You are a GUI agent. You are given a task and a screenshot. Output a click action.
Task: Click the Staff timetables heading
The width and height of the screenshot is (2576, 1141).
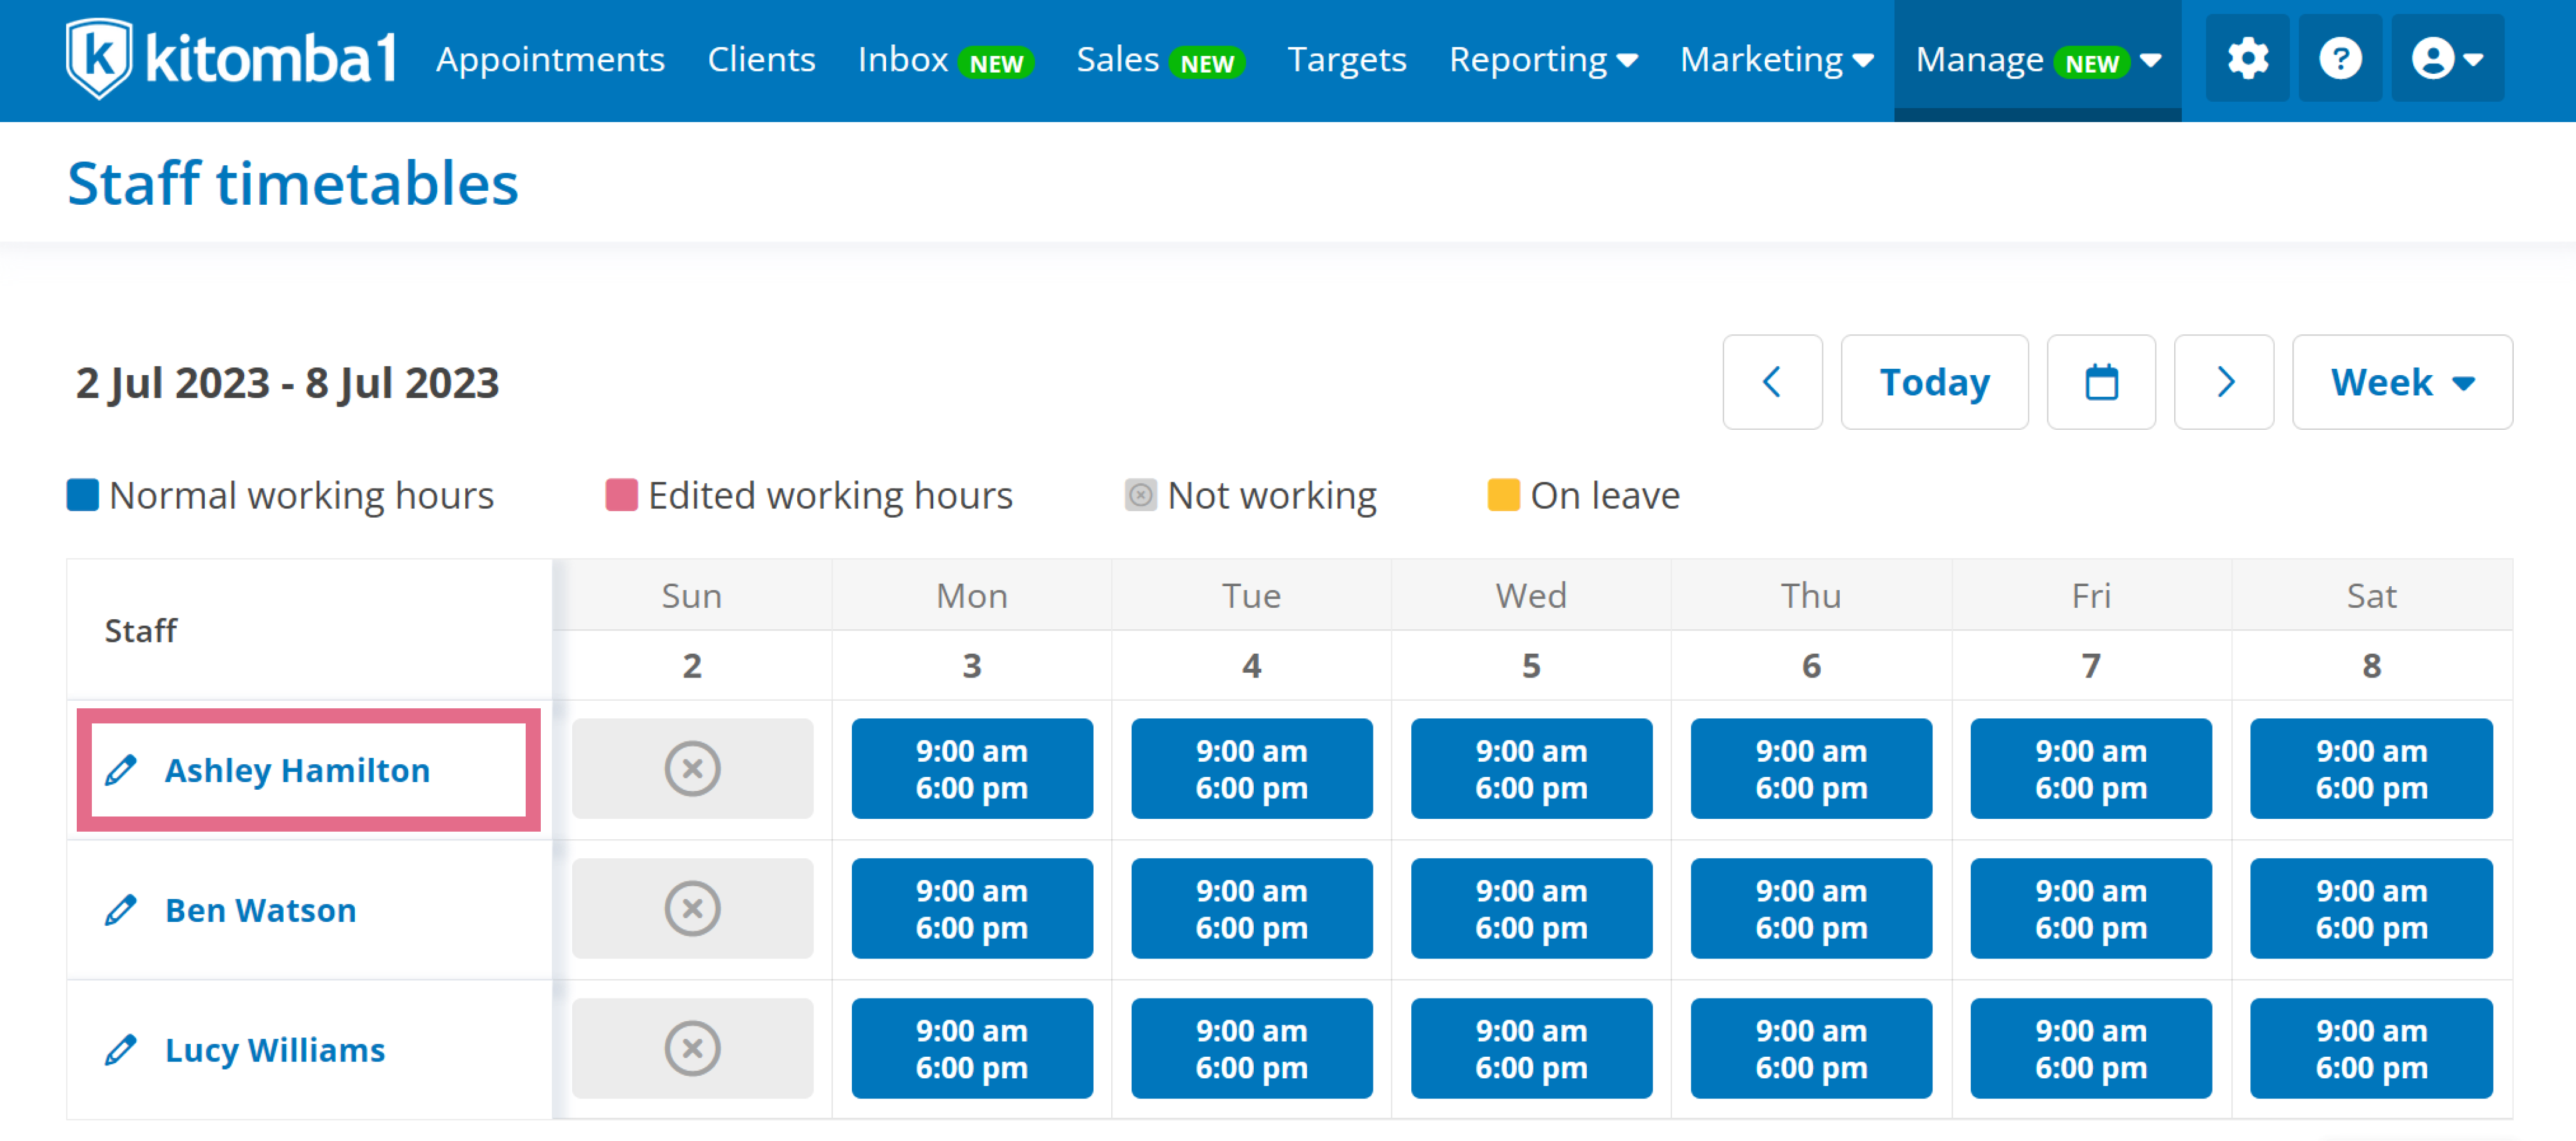293,184
